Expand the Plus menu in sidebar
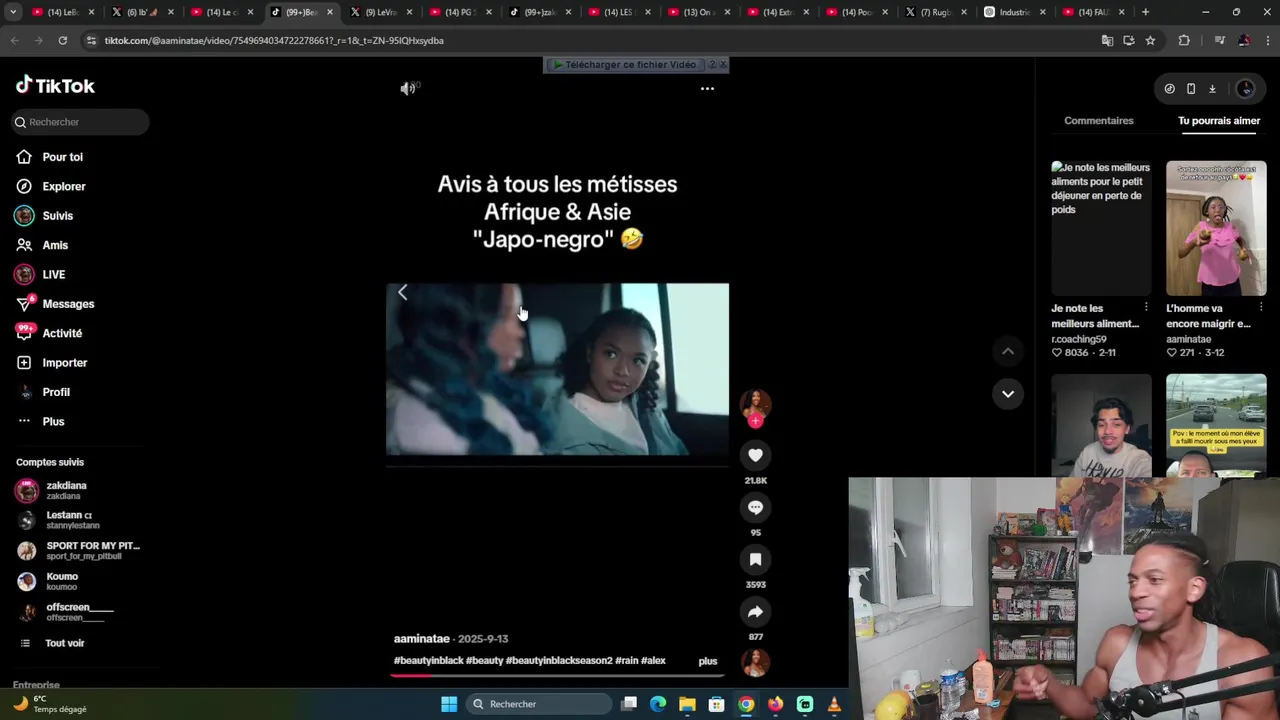 [53, 421]
